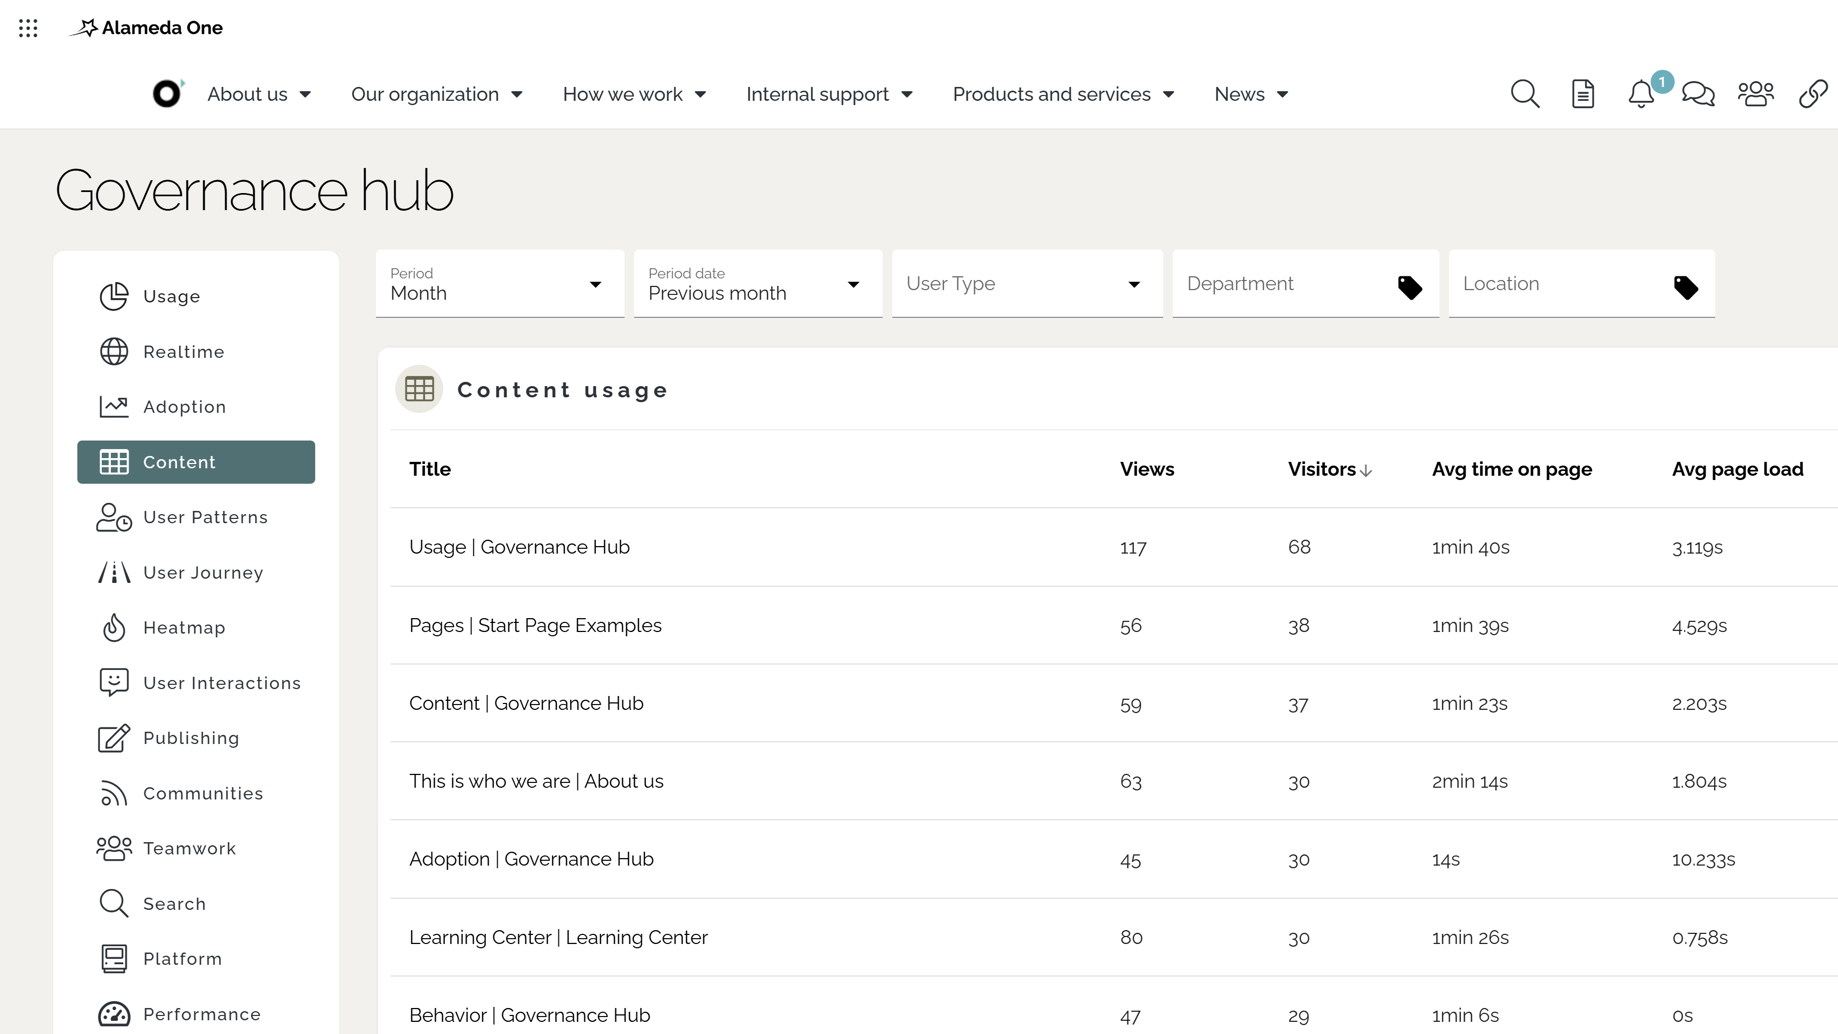Open the notifications bell
This screenshot has height=1034, width=1838.
(1641, 94)
